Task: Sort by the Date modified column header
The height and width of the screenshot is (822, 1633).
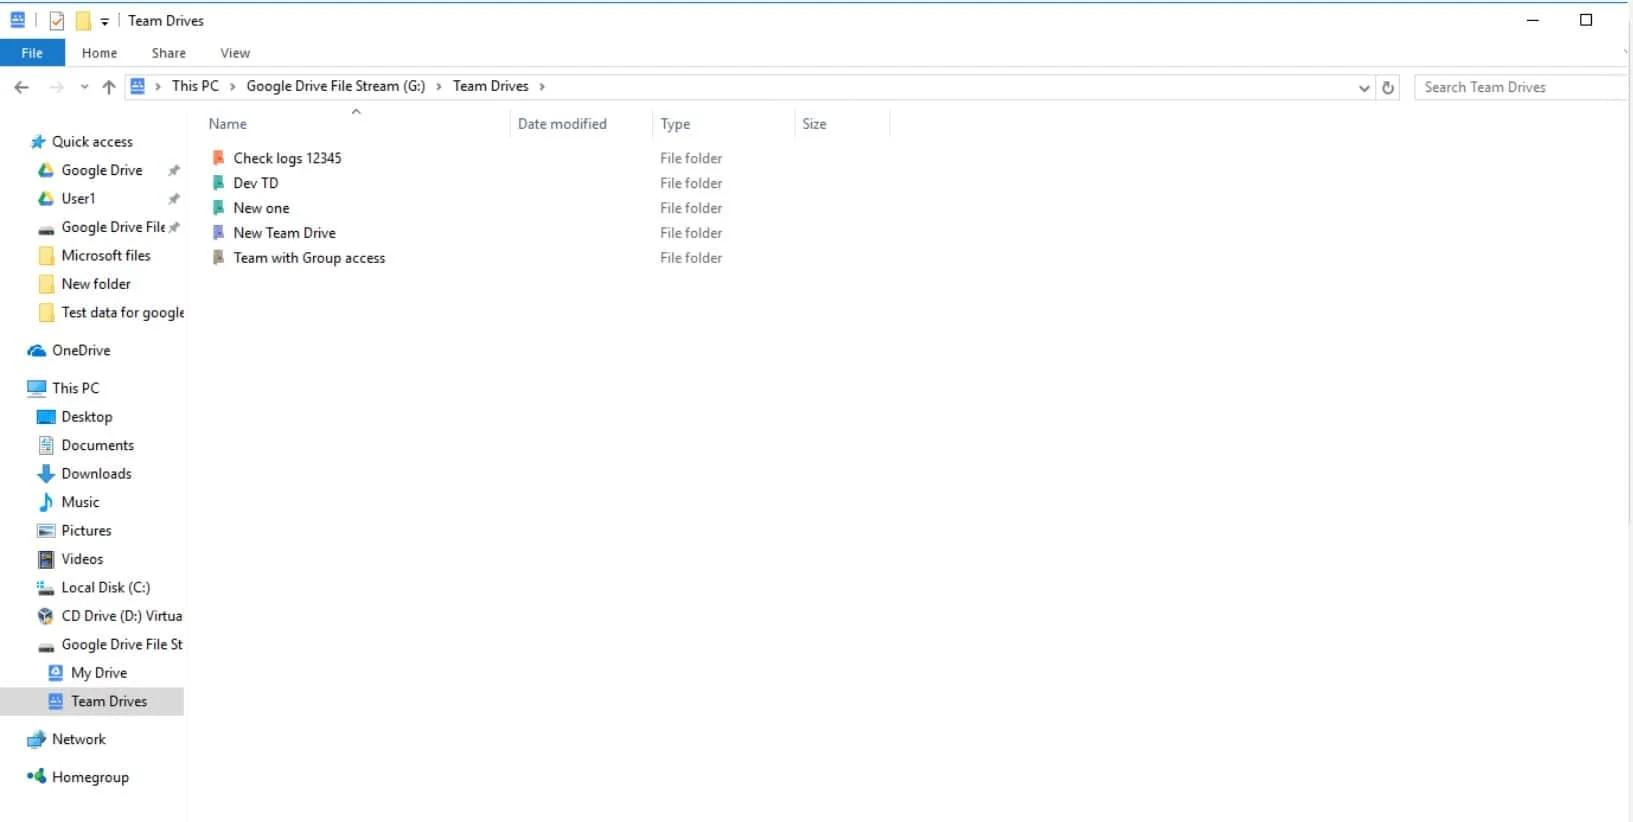Action: 562,124
